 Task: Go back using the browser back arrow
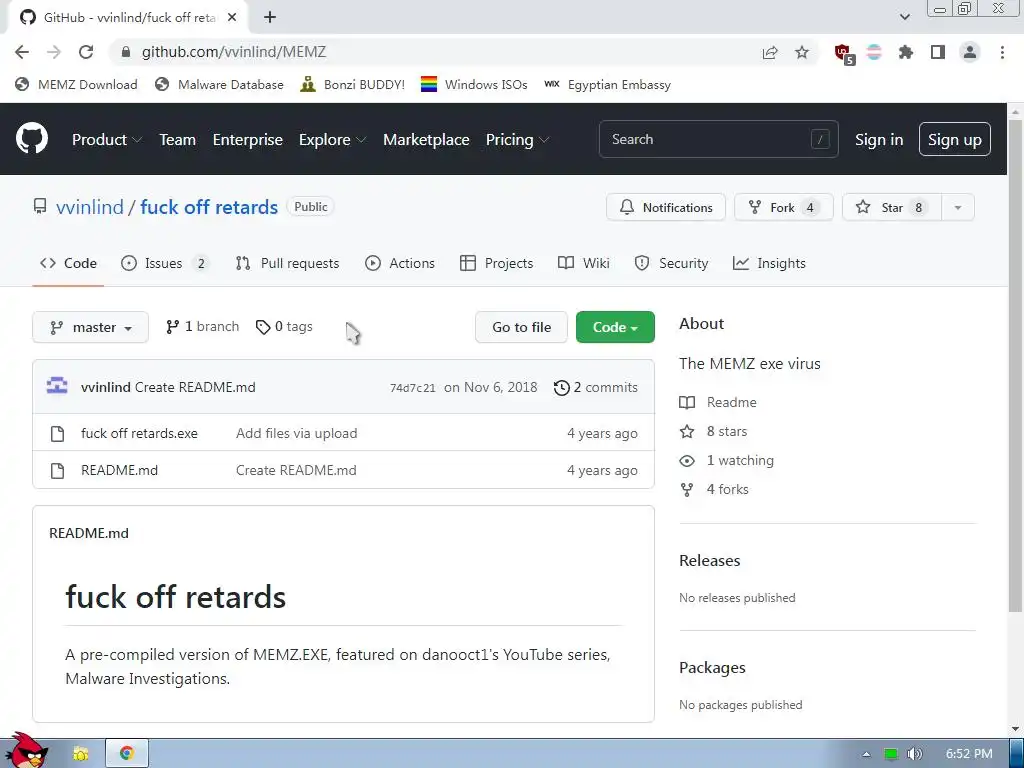point(22,52)
